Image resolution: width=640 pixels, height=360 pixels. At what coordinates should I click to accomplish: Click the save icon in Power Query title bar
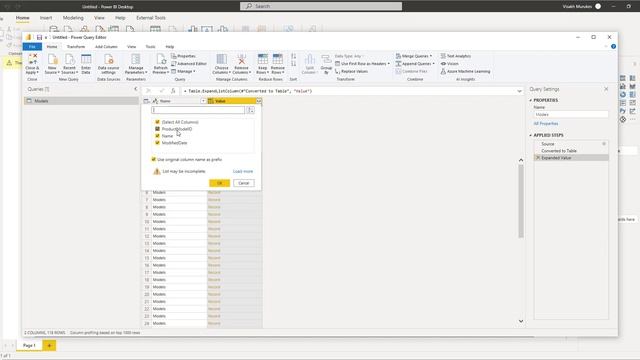(39, 37)
